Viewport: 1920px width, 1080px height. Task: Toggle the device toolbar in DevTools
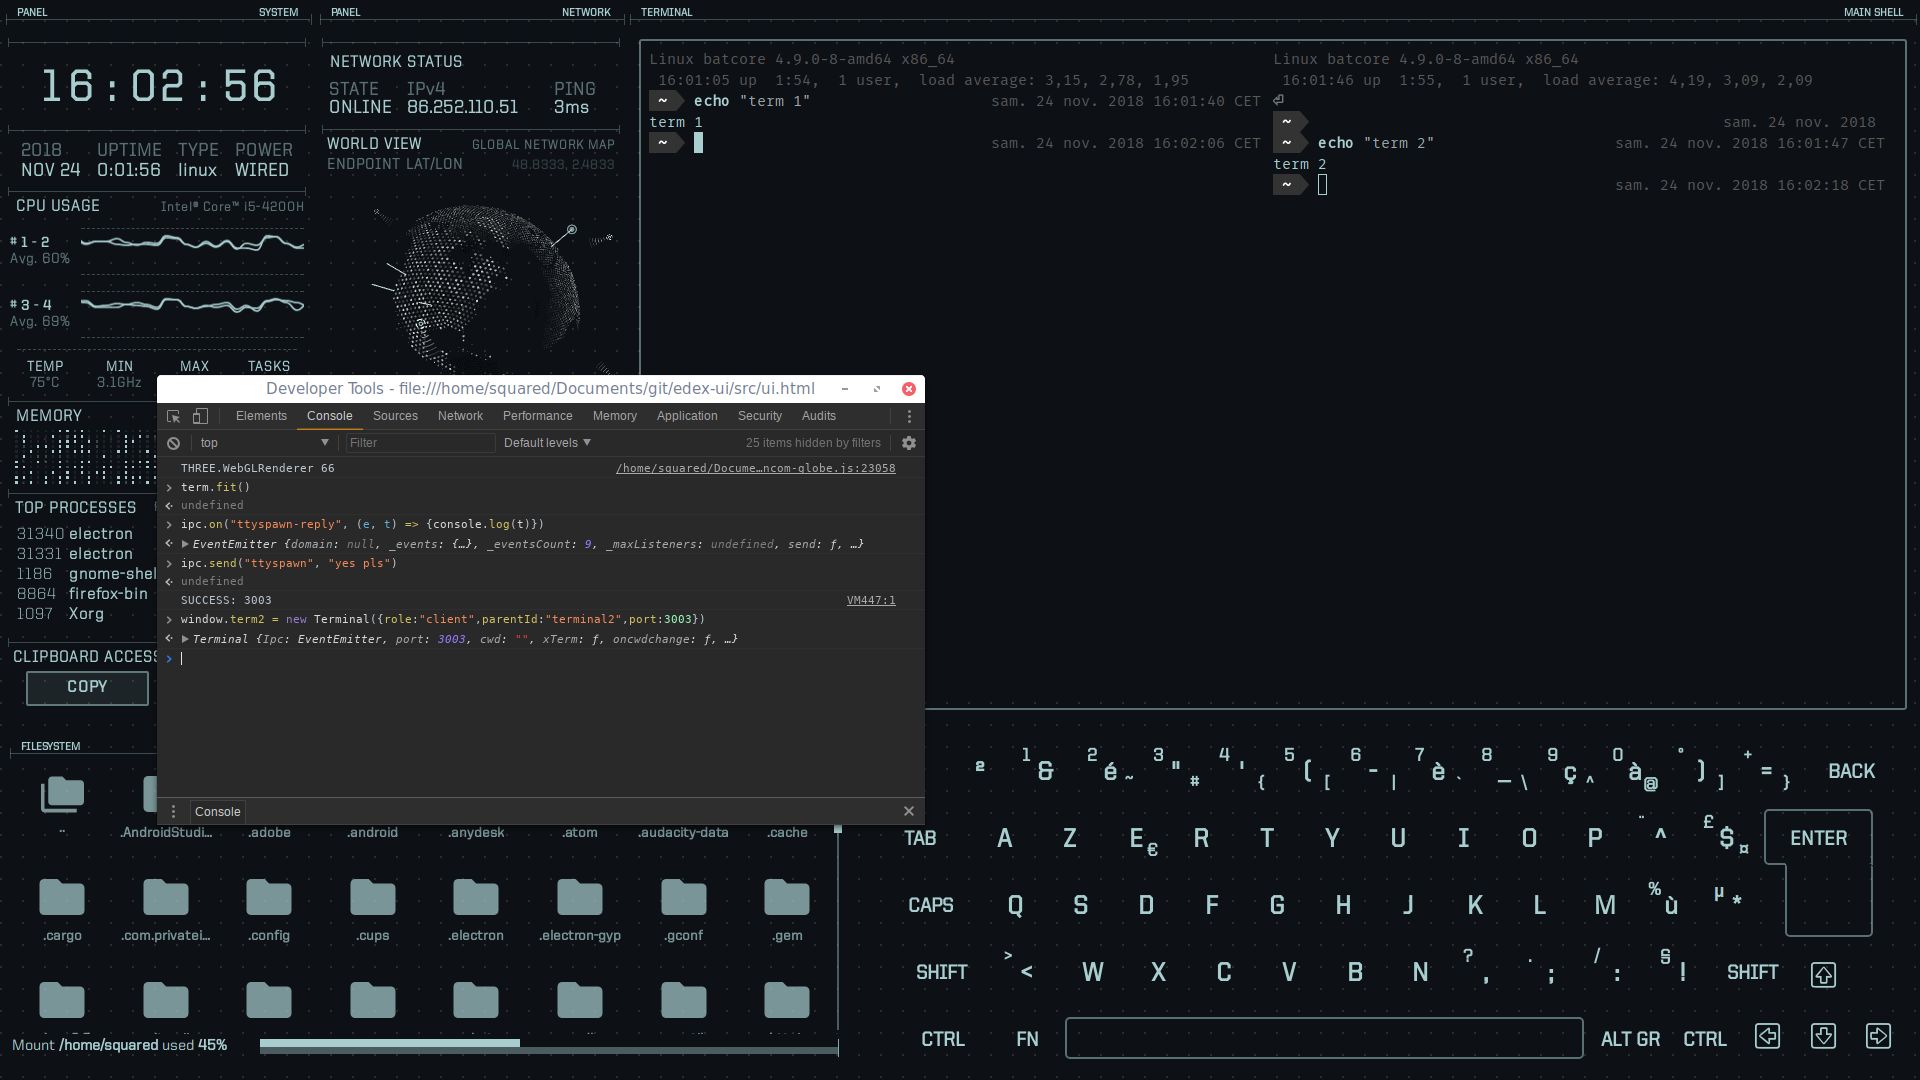[199, 416]
